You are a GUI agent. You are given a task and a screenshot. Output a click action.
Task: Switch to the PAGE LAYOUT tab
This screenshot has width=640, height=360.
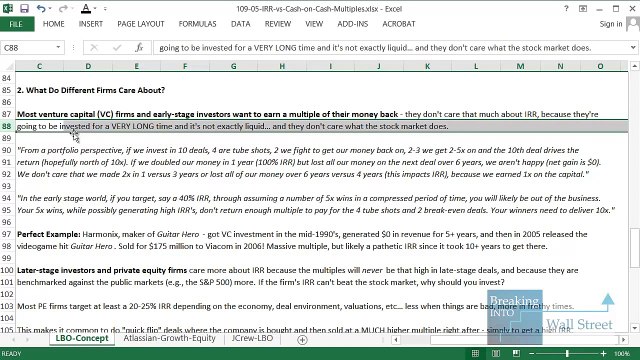coord(141,24)
